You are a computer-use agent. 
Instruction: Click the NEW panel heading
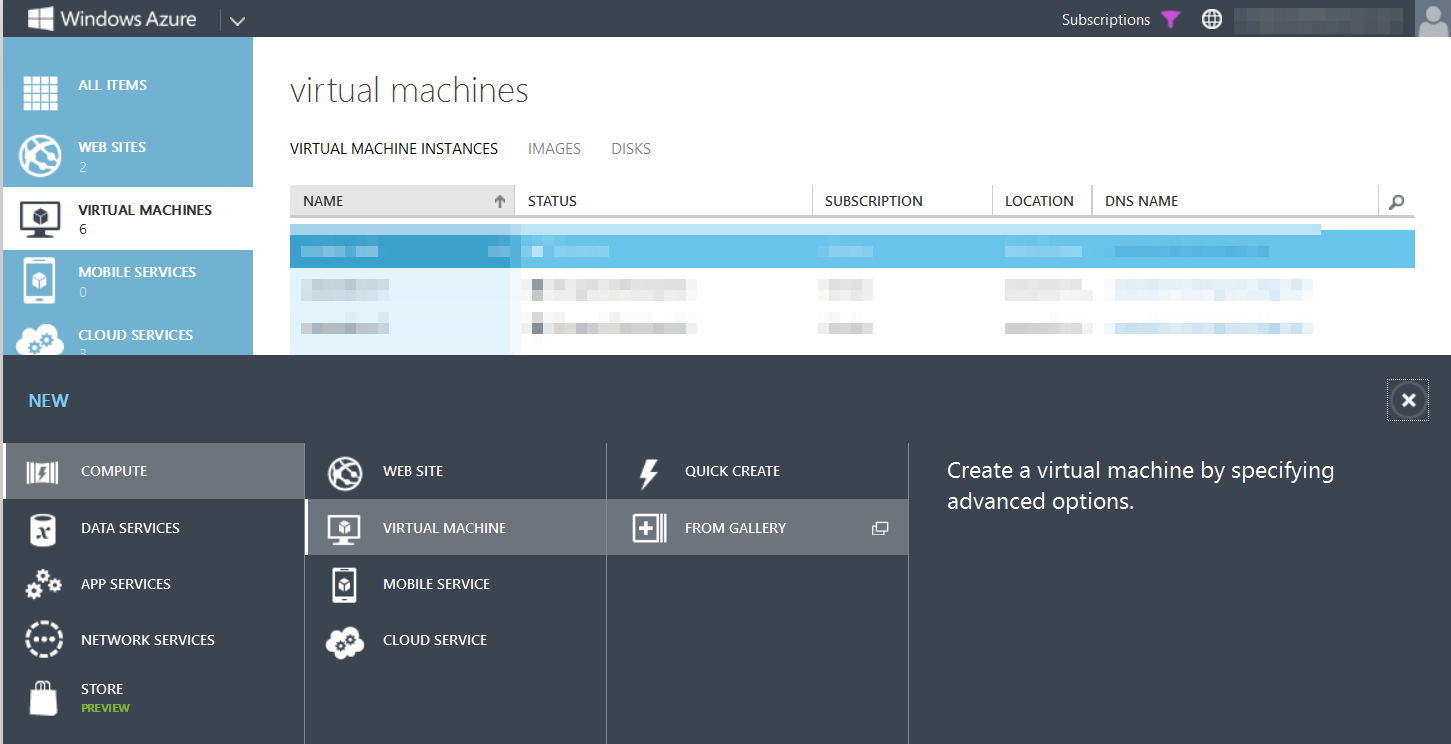coord(49,401)
